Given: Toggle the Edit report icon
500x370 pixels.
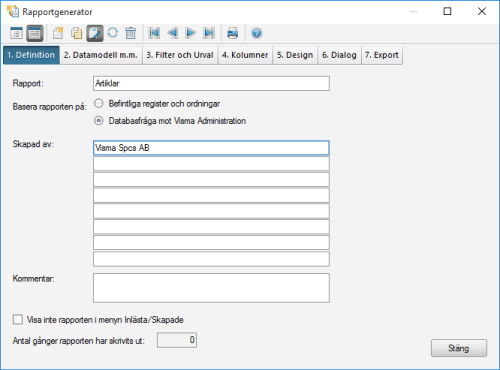Looking at the screenshot, I should 95,33.
